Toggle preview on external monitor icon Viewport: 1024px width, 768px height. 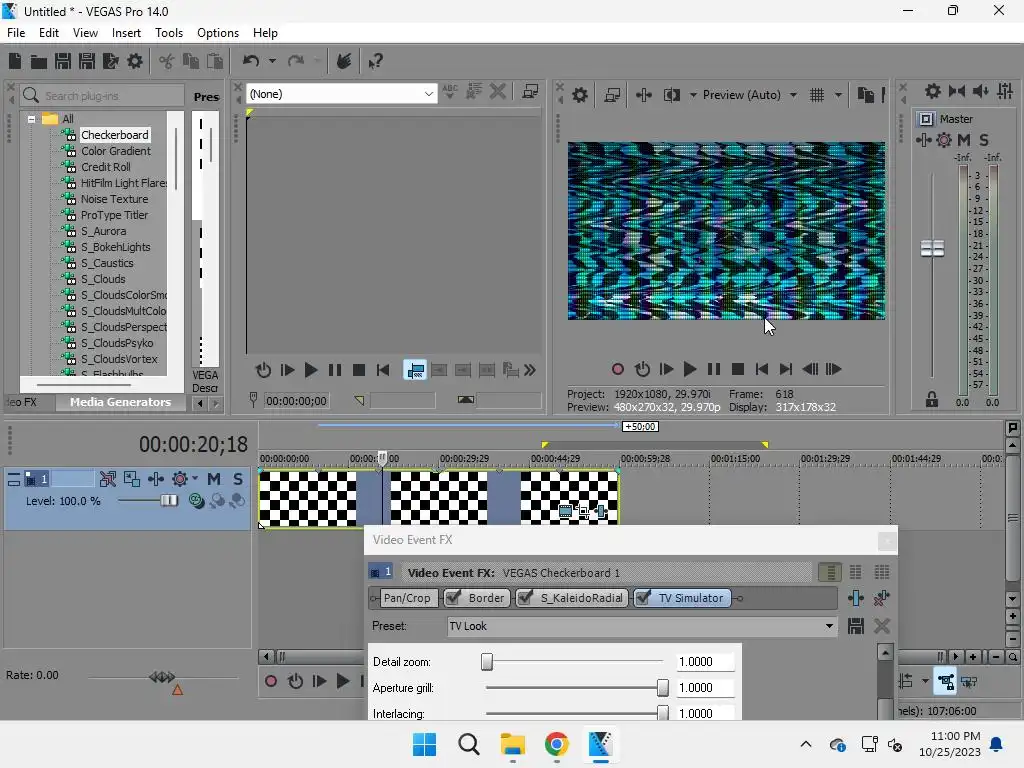[612, 95]
